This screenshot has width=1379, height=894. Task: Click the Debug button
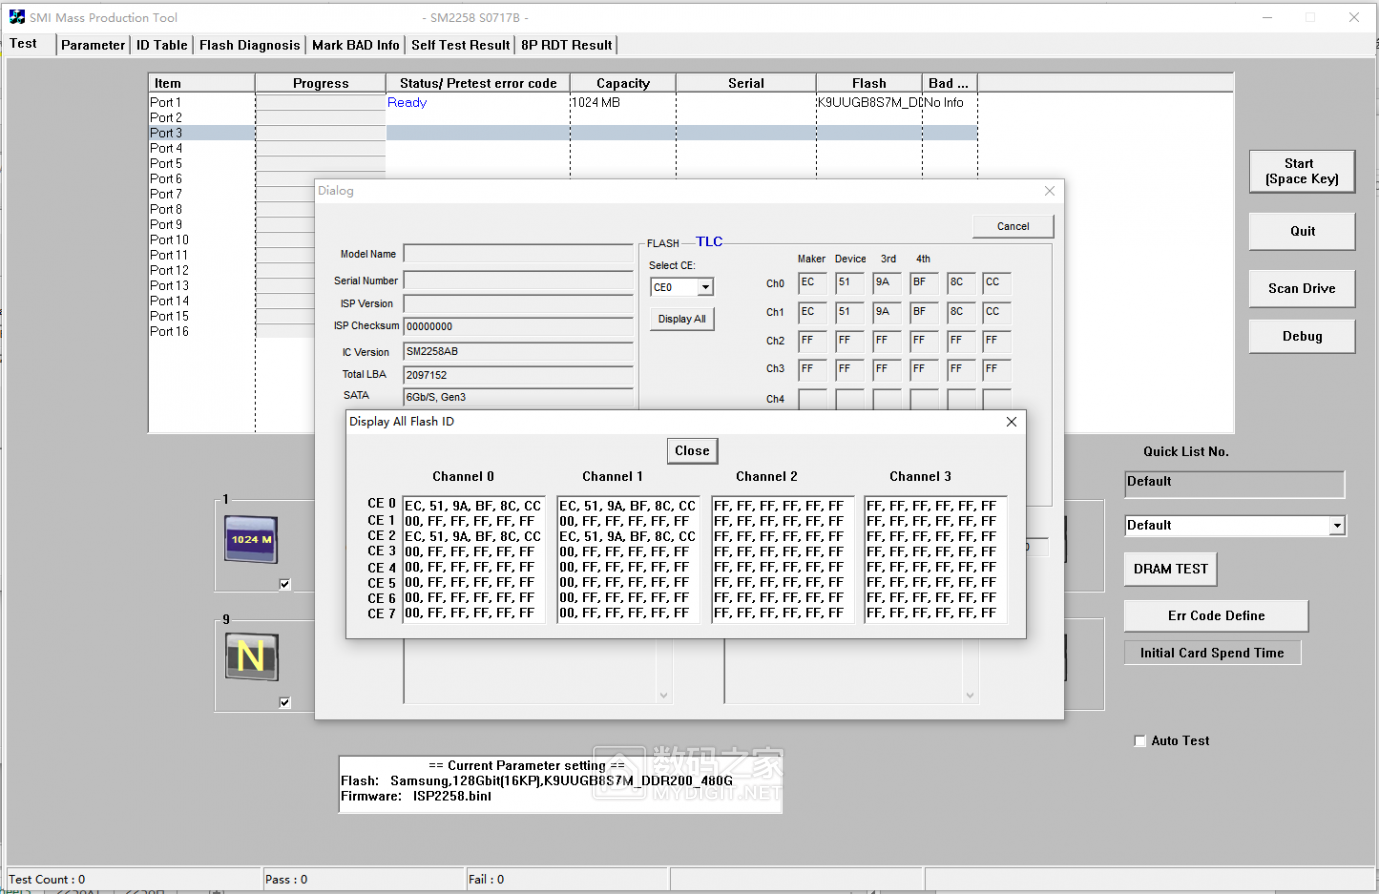[x=1301, y=336]
